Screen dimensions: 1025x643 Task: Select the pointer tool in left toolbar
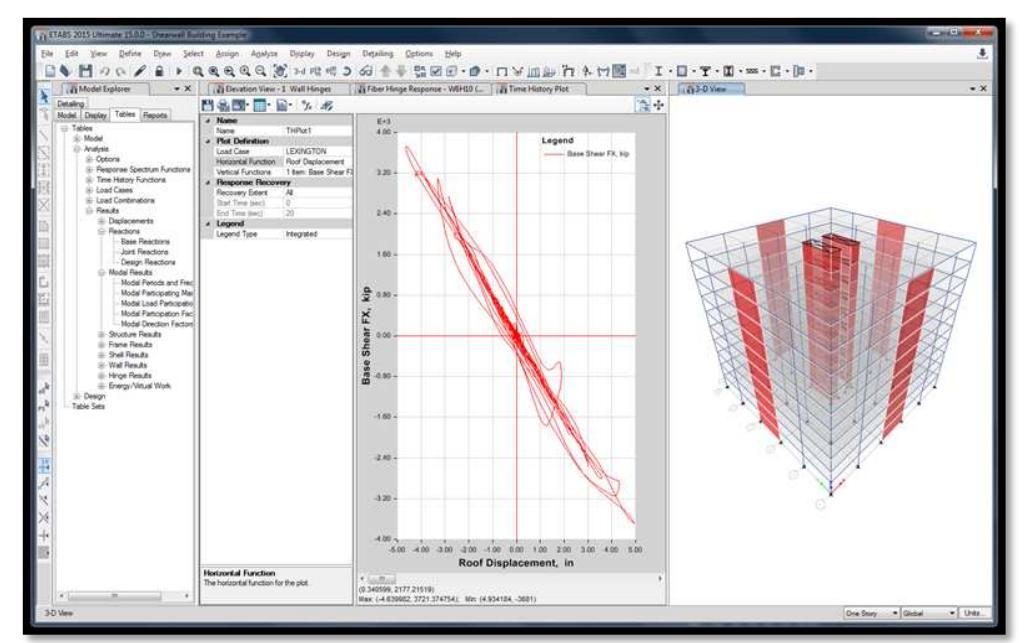coord(44,96)
